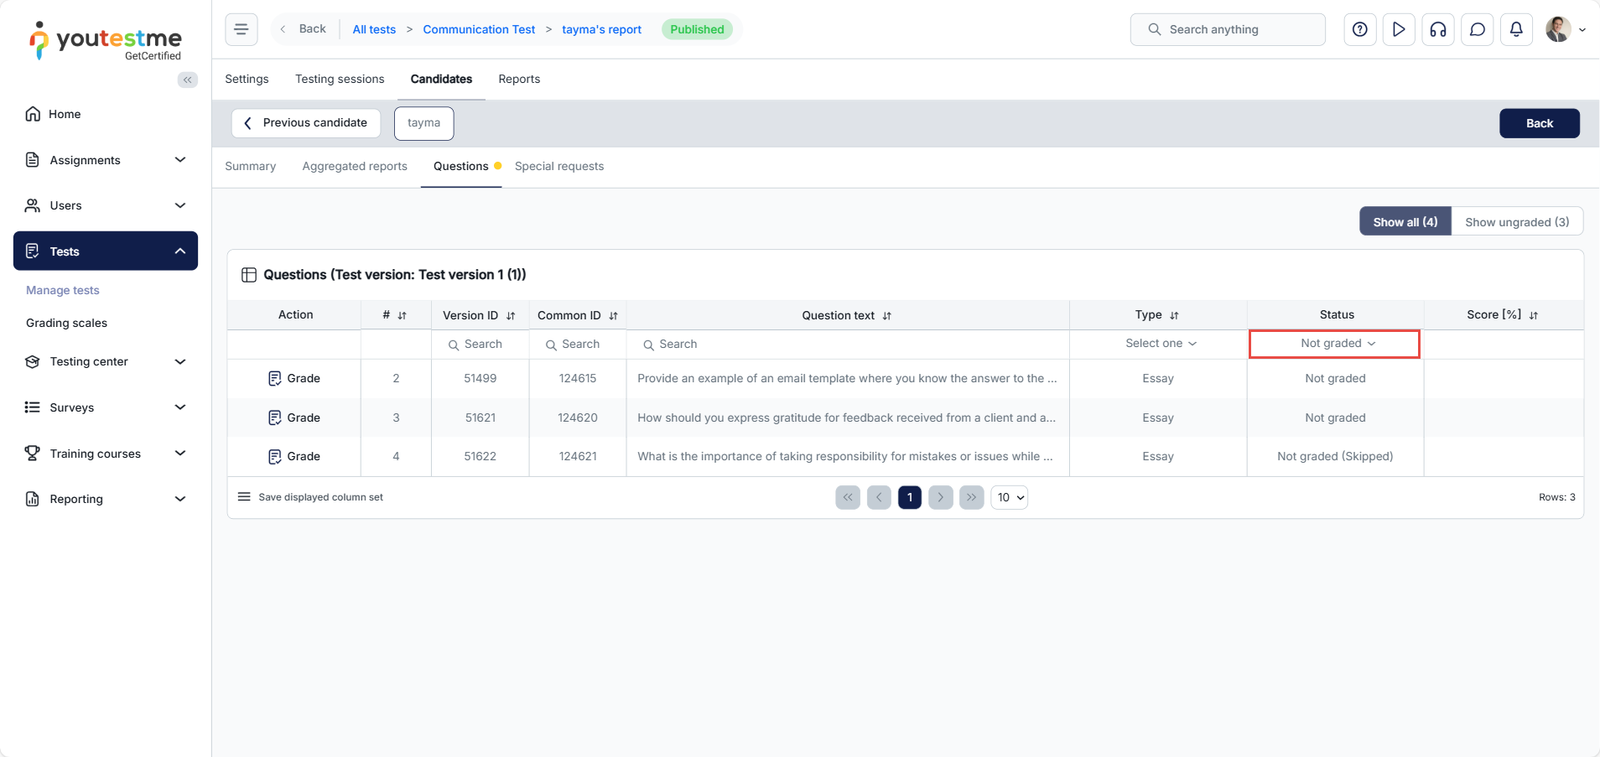The height and width of the screenshot is (757, 1600).
Task: Click the play tutorial icon
Action: point(1399,30)
